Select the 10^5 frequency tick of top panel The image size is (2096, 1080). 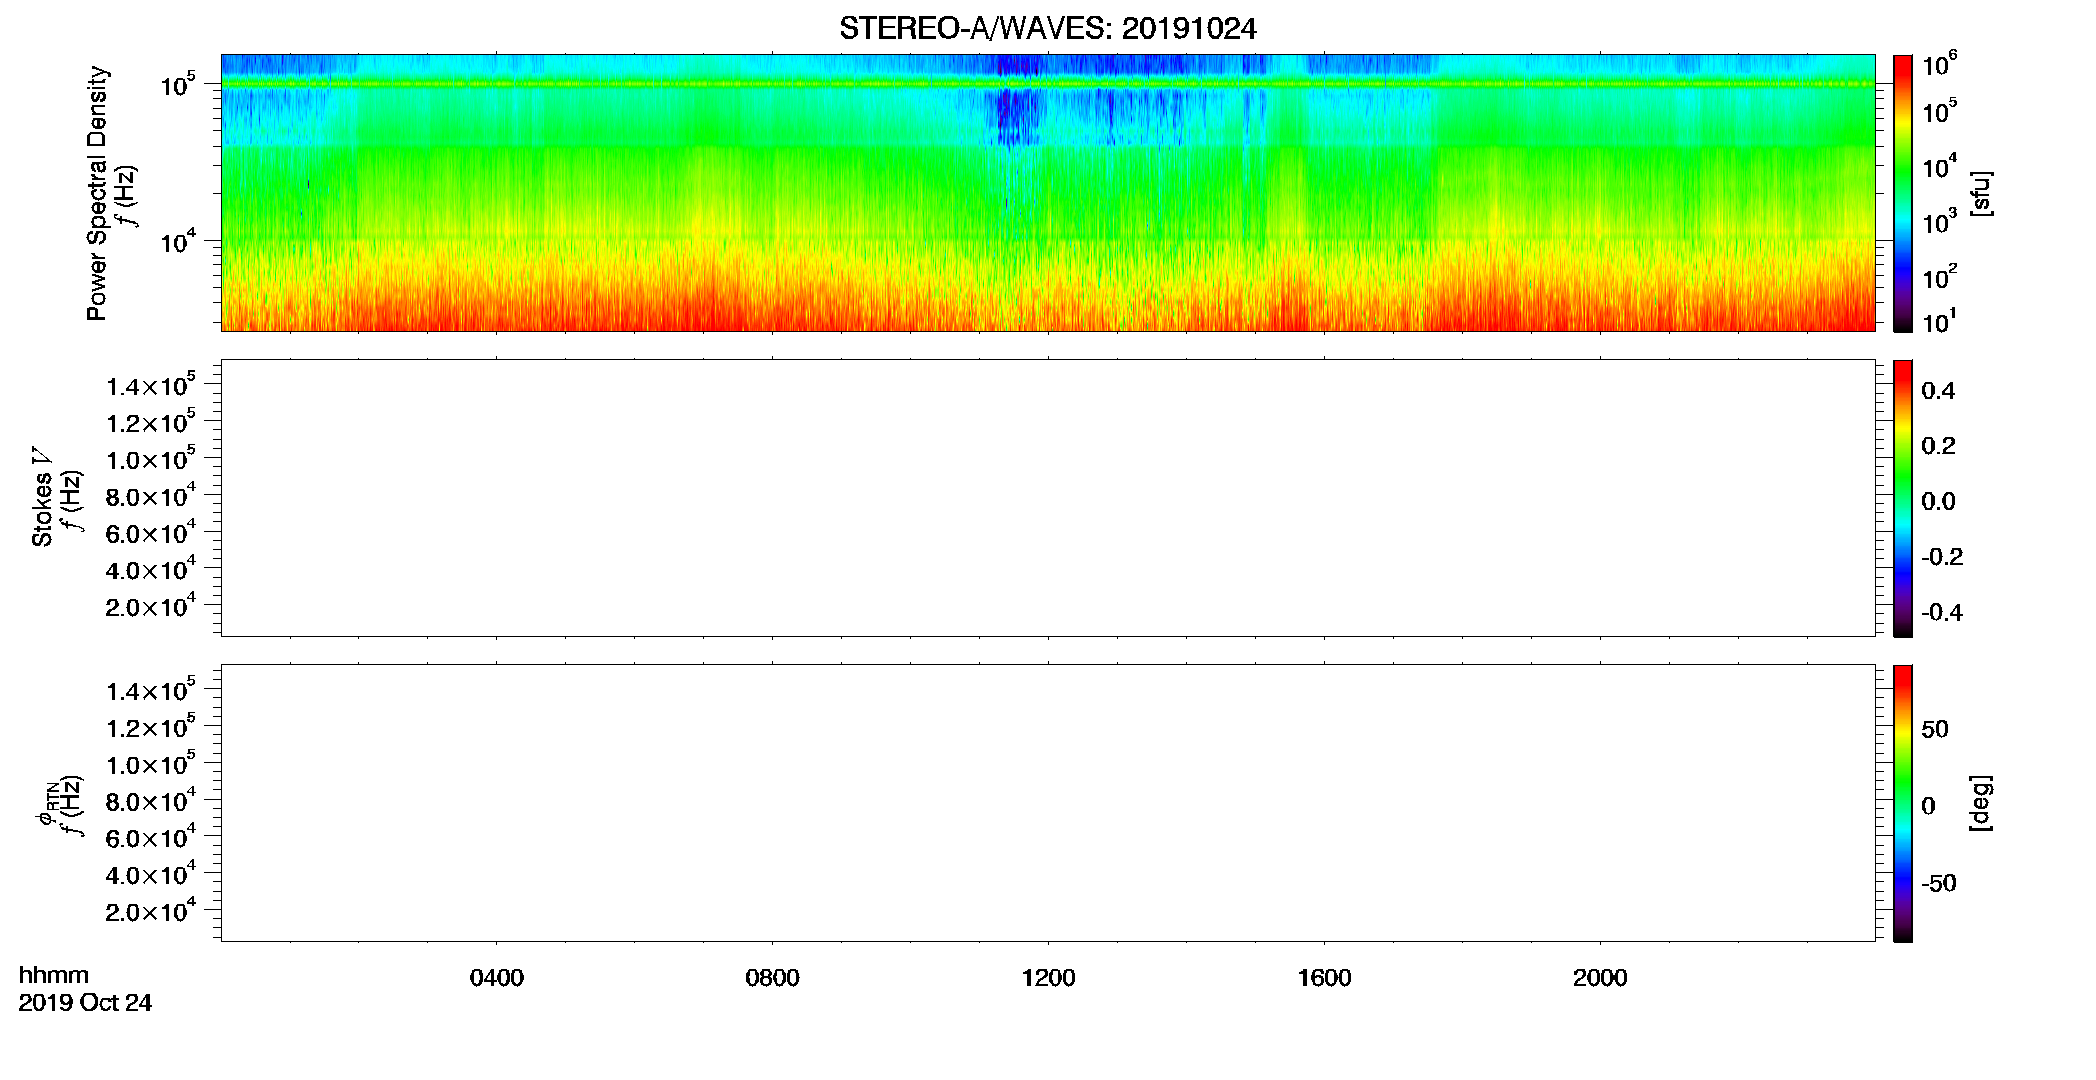[x=179, y=84]
